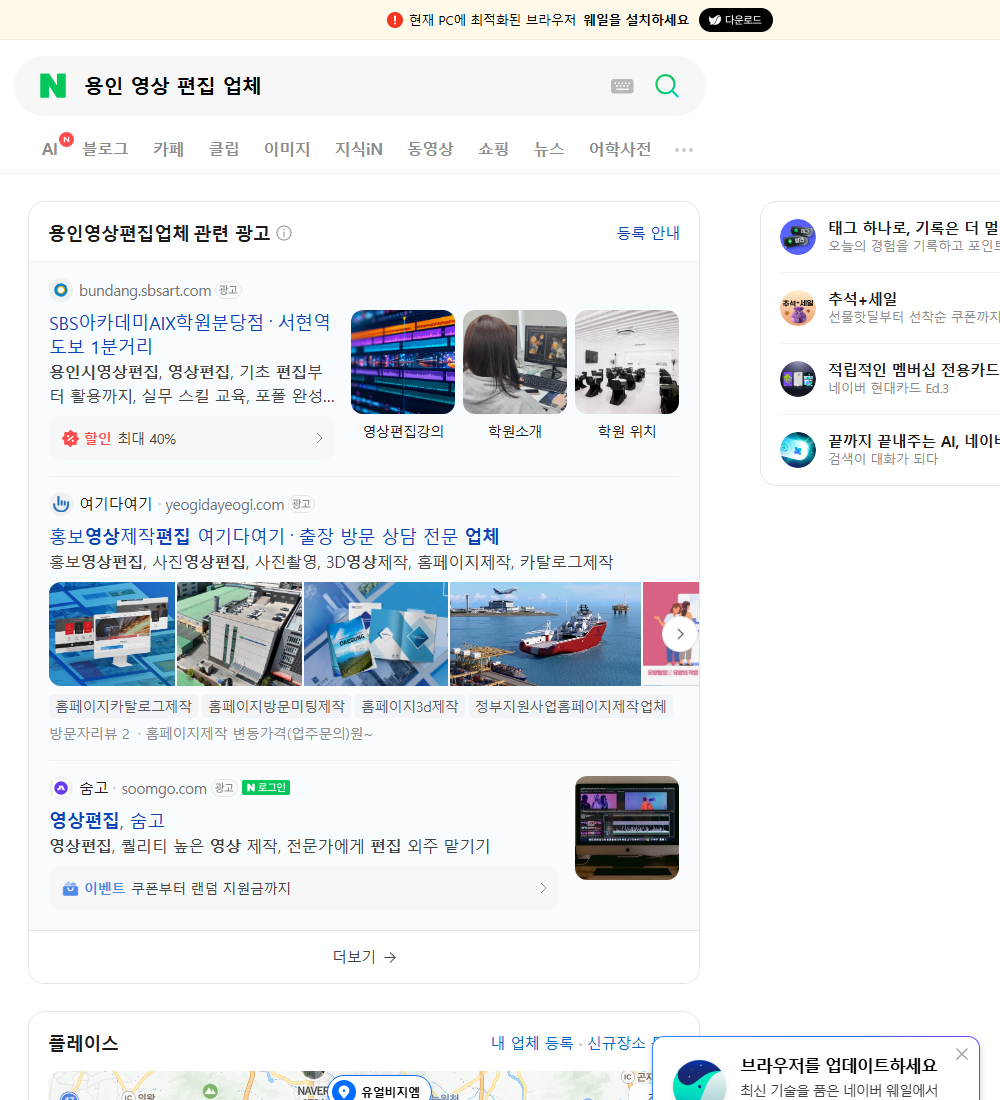Viewport: 1000px width, 1100px height.
Task: Click the red 할인 discount badge icon
Action: [x=70, y=438]
